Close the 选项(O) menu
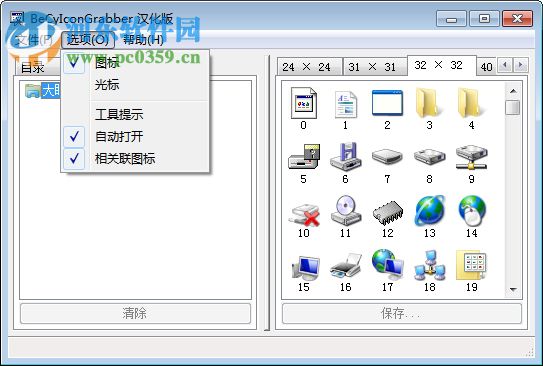The width and height of the screenshot is (543, 366). point(88,40)
